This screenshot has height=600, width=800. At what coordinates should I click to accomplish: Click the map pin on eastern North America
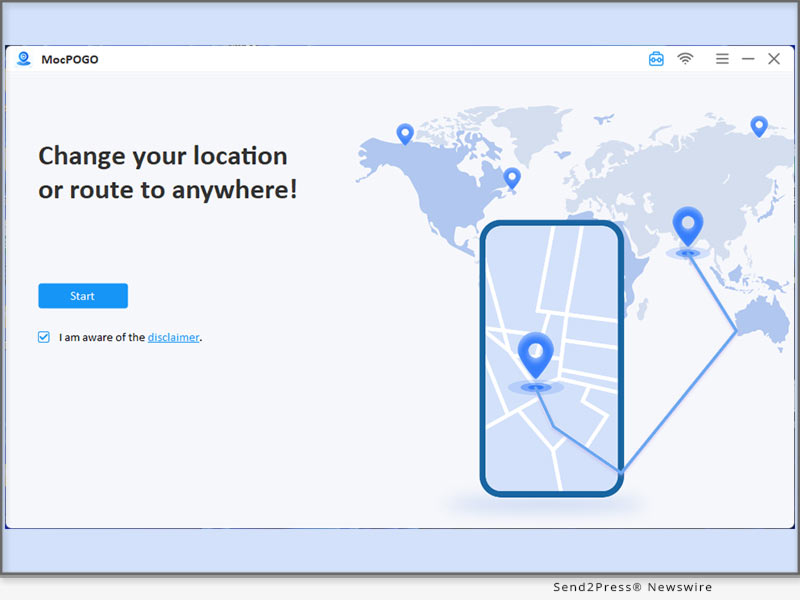512,178
